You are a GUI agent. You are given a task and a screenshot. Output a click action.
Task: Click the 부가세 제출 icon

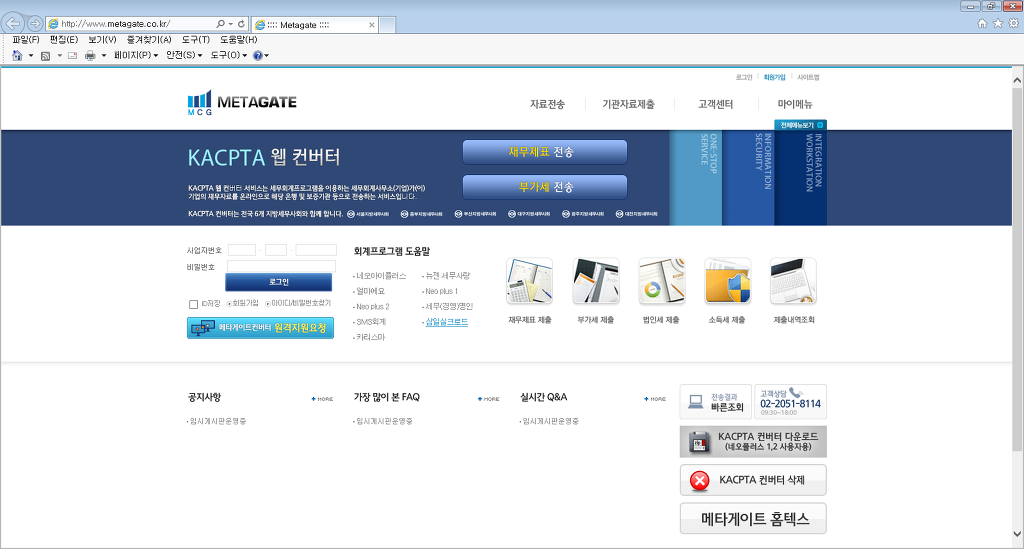pyautogui.click(x=596, y=281)
